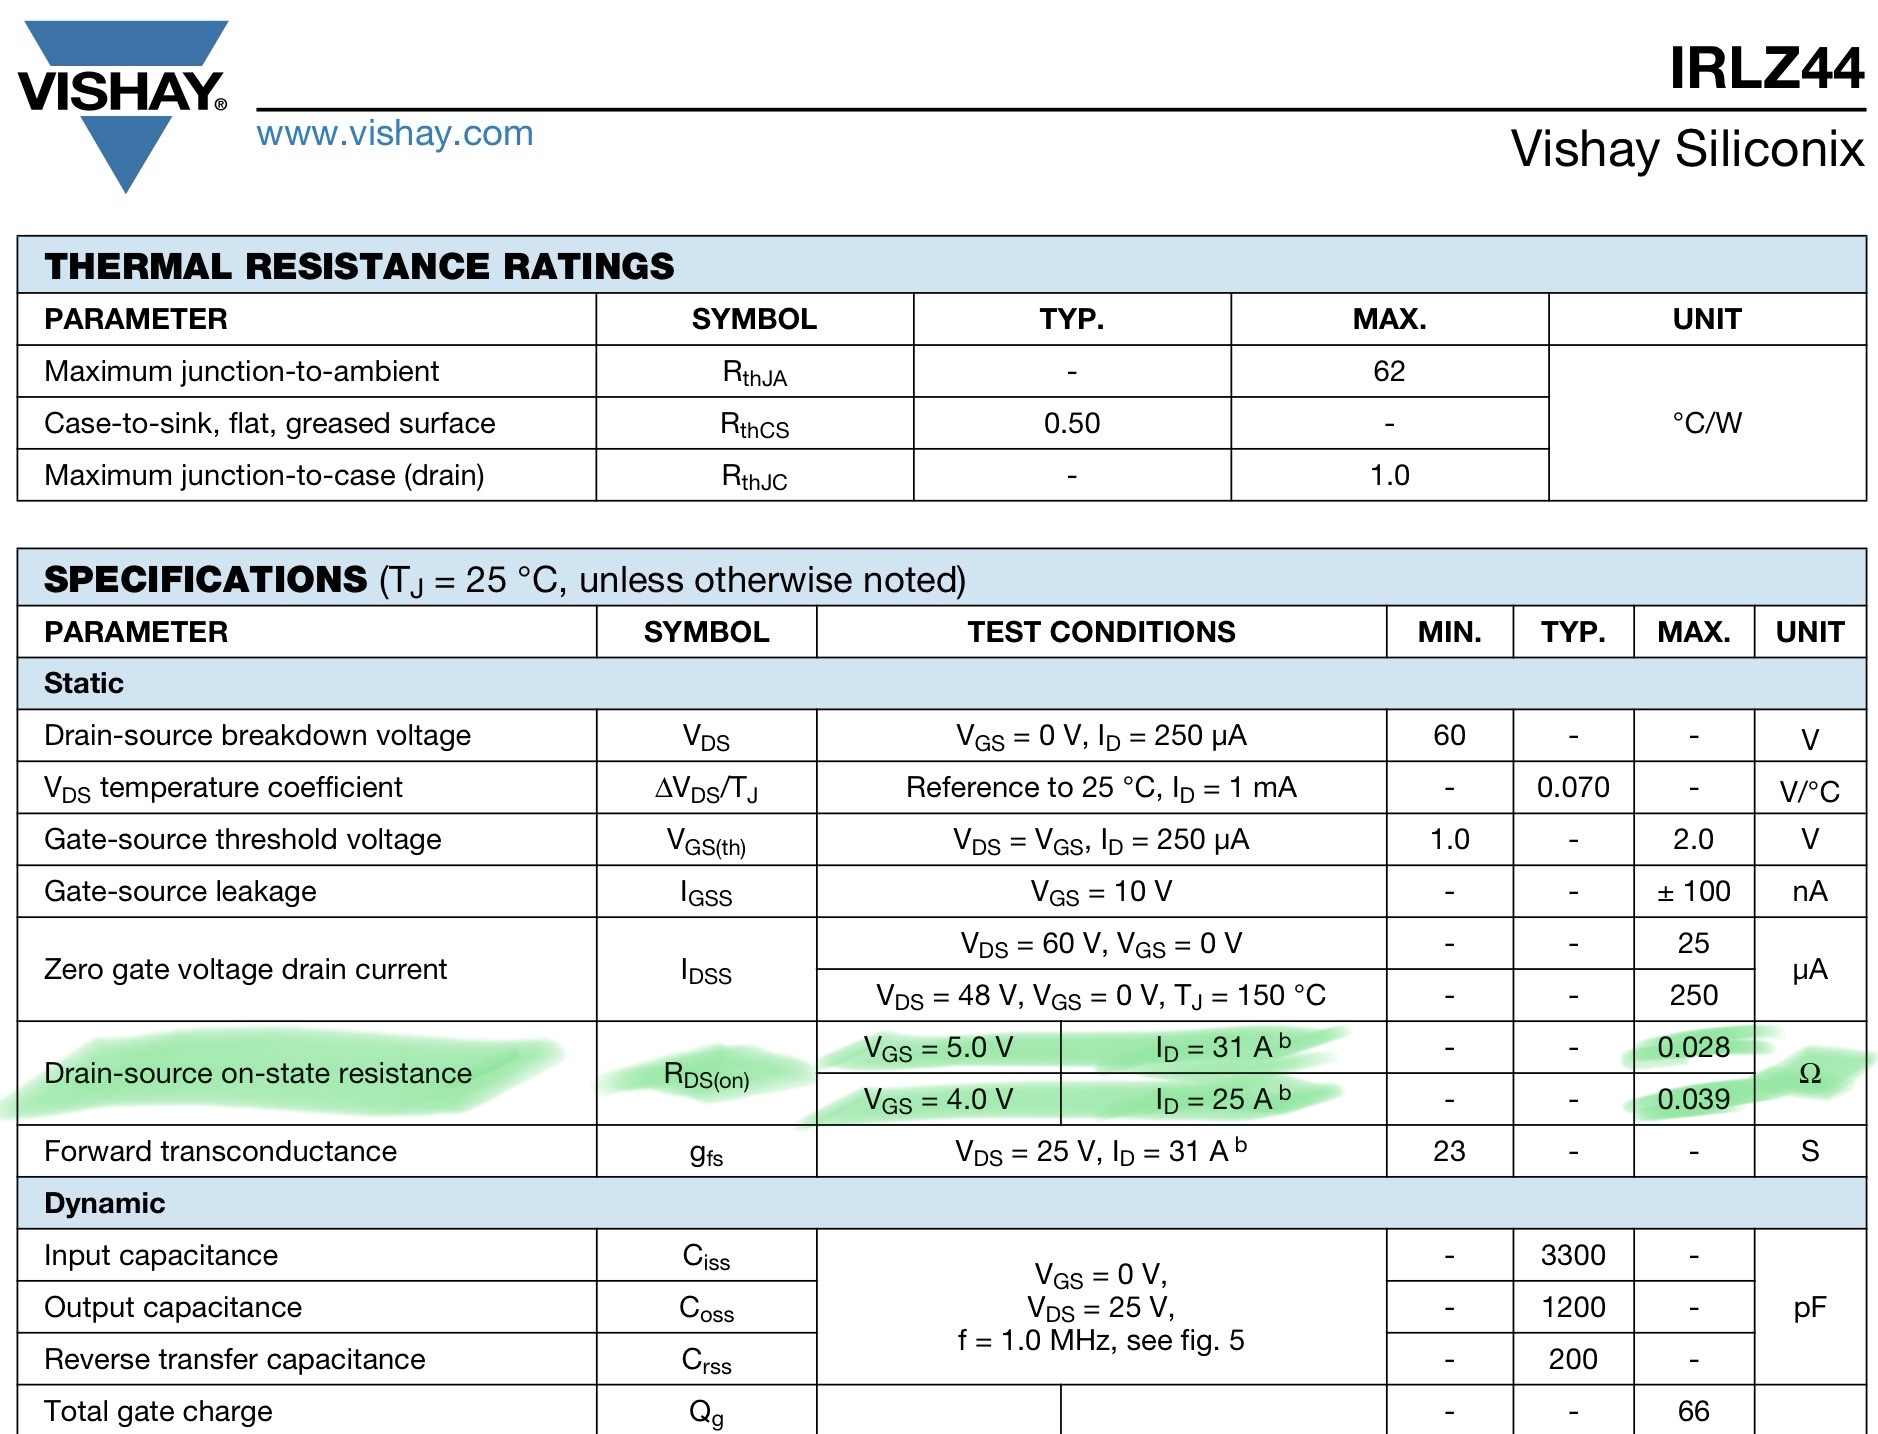The image size is (1878, 1434).
Task: Select the 0.039 max resistance value
Action: click(x=1693, y=1099)
